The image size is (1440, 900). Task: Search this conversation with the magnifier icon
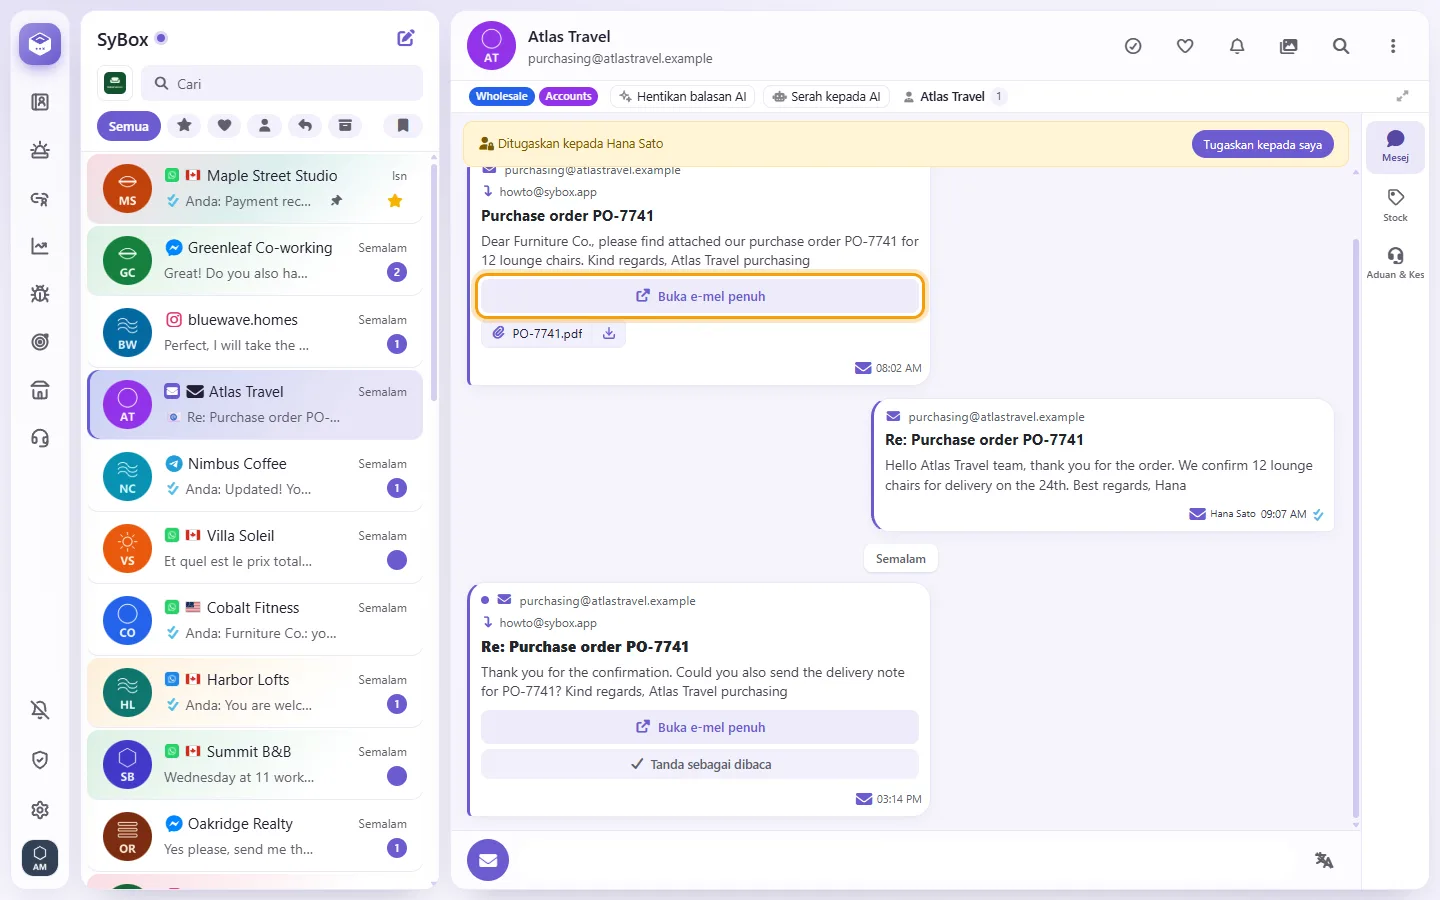coord(1341,46)
